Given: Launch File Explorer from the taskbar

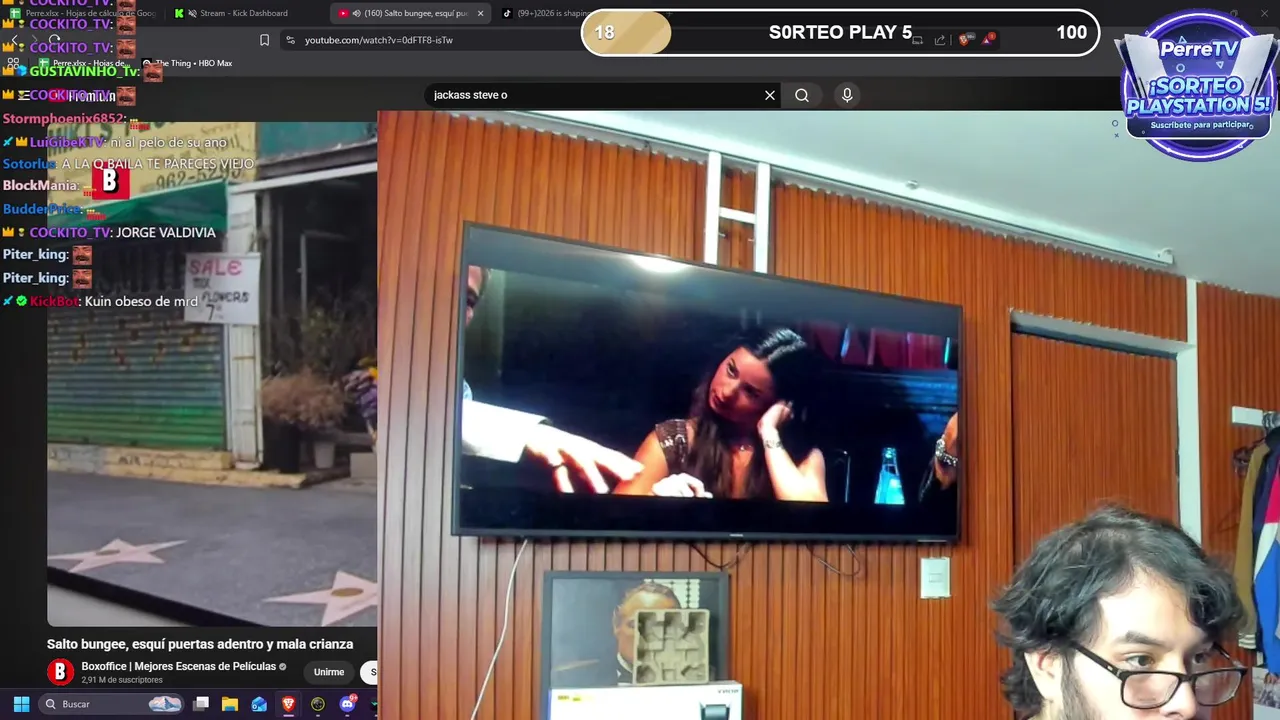Looking at the screenshot, I should pos(230,704).
